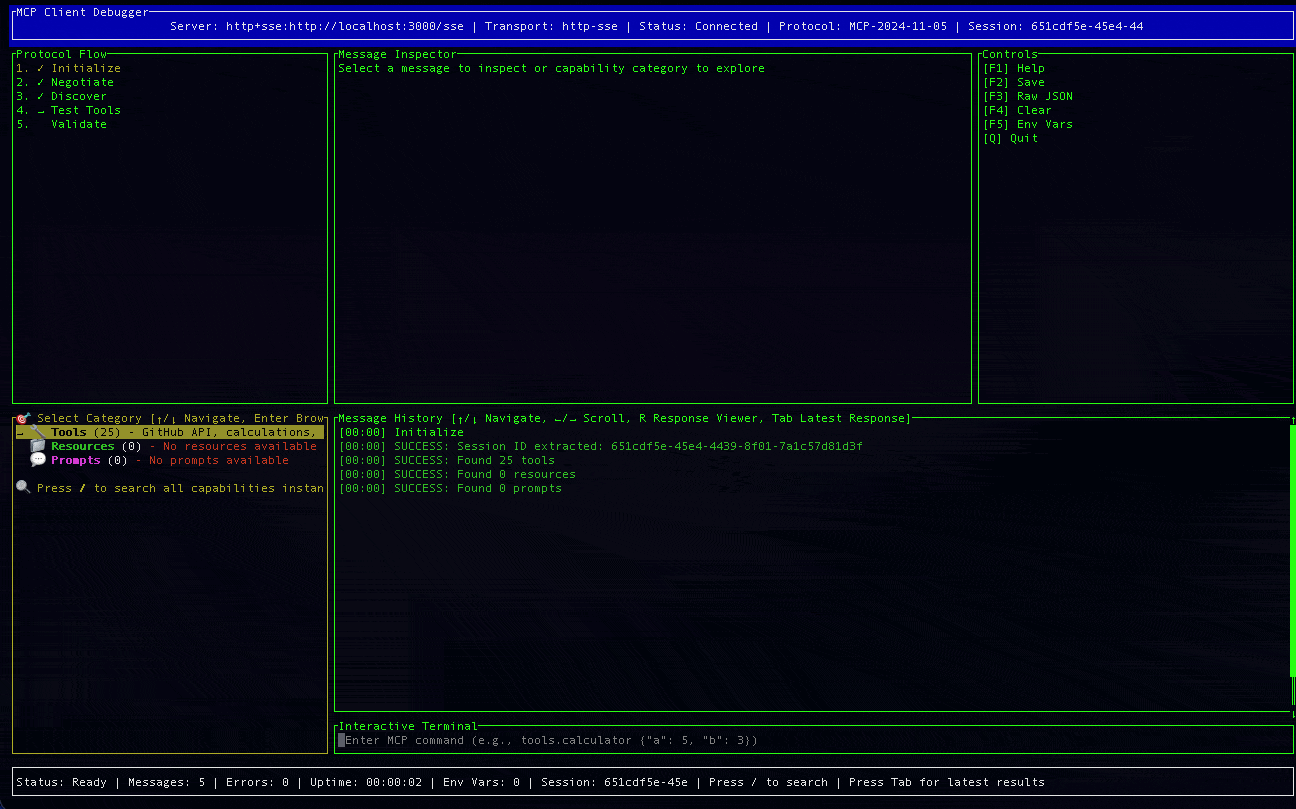
Task: Click the 'Press / to search' status bar hint
Action: pos(768,782)
